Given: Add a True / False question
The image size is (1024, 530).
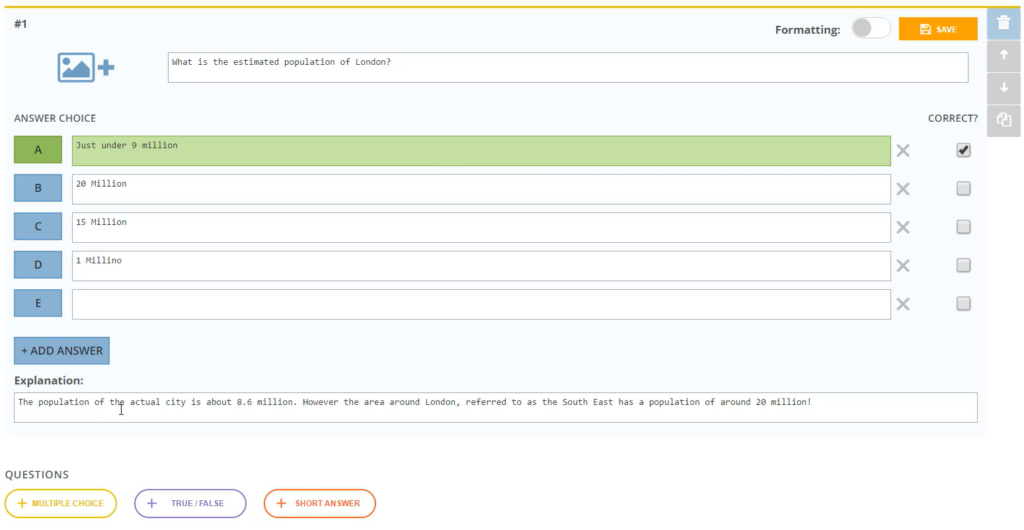Looking at the screenshot, I should click(x=190, y=503).
